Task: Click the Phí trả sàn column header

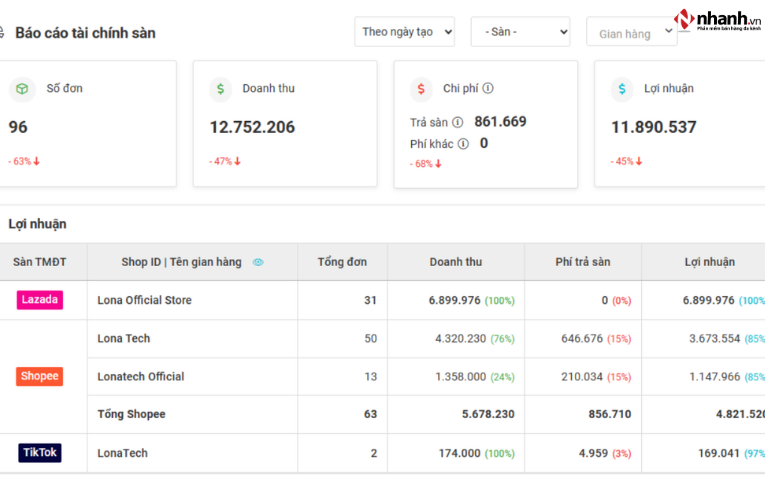Action: (x=583, y=262)
